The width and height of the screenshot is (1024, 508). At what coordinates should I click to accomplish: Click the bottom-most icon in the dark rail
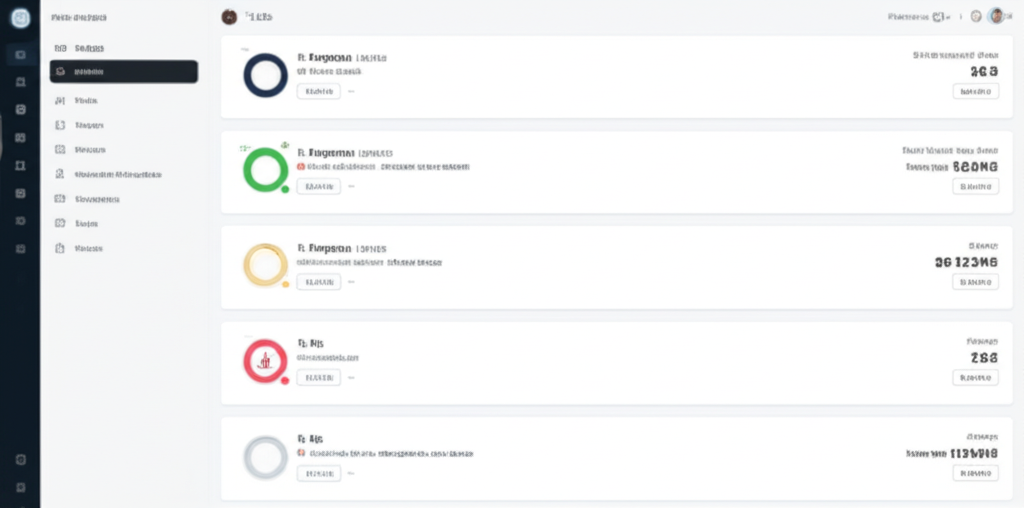(20, 487)
